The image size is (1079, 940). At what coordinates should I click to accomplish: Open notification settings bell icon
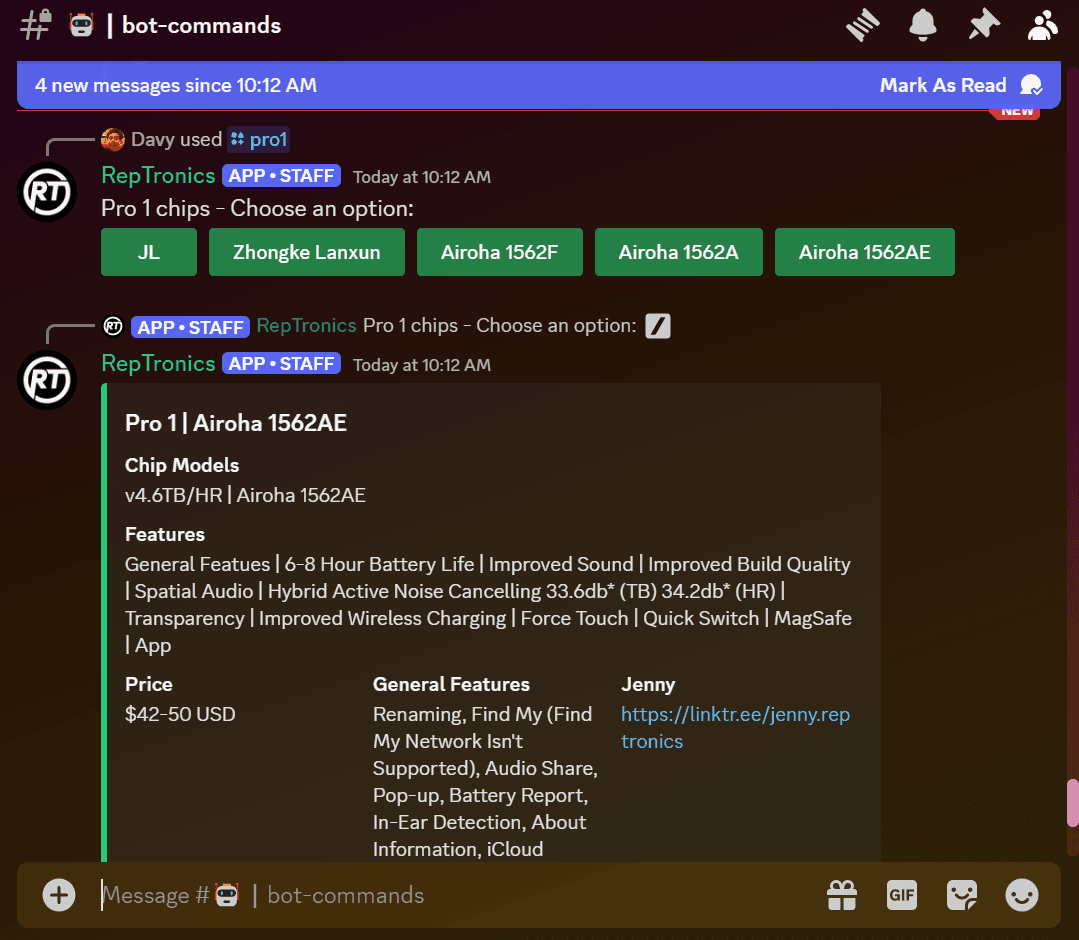pos(923,25)
